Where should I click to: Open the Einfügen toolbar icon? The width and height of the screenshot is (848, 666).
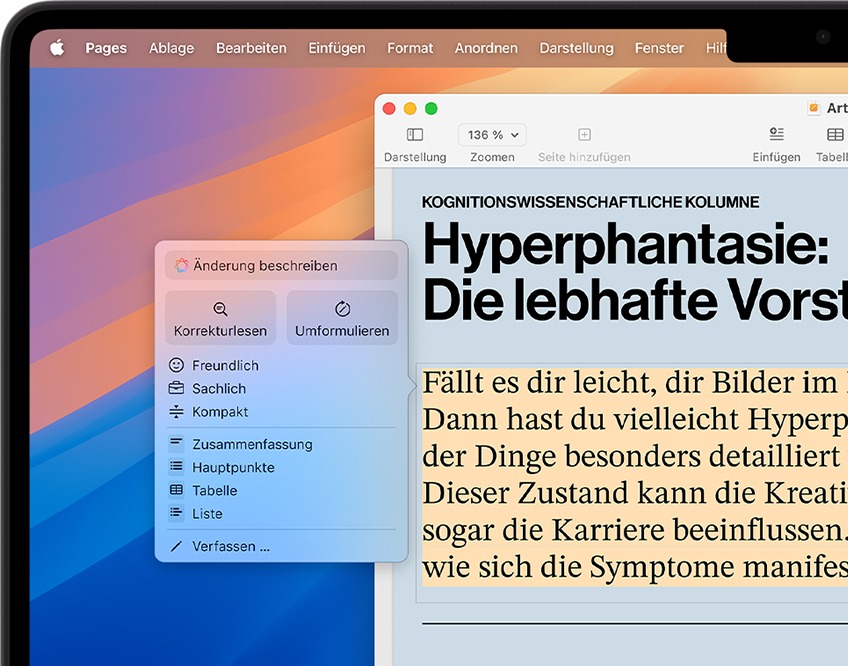(776, 134)
